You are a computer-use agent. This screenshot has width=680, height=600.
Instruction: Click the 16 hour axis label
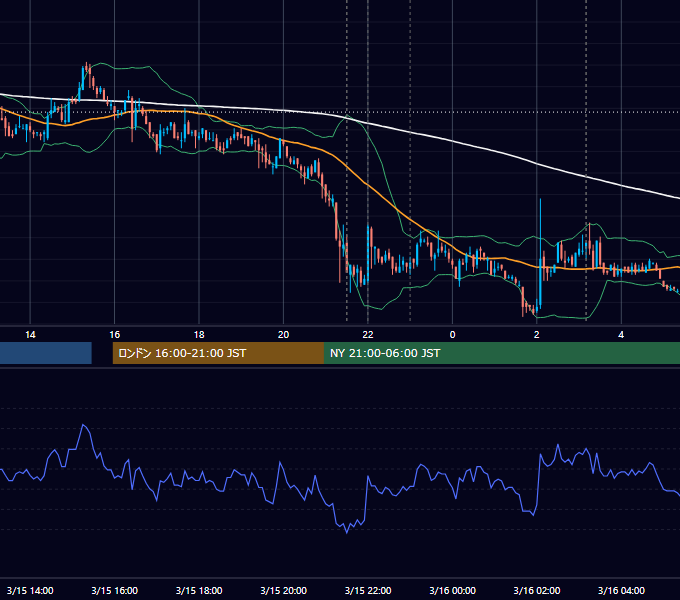114,335
